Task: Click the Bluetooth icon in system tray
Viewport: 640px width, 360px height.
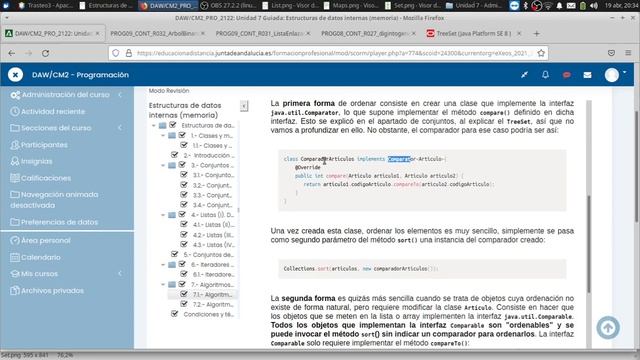Action: [526, 6]
